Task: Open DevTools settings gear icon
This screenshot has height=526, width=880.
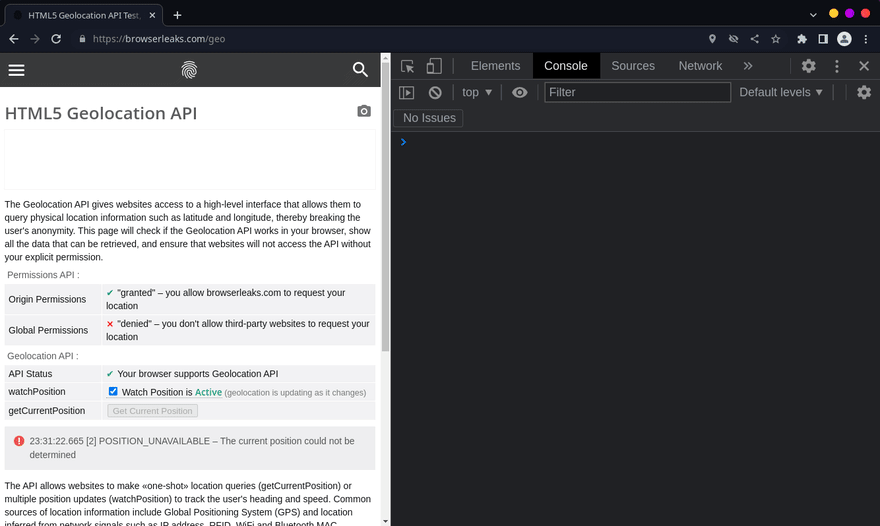Action: pos(808,66)
